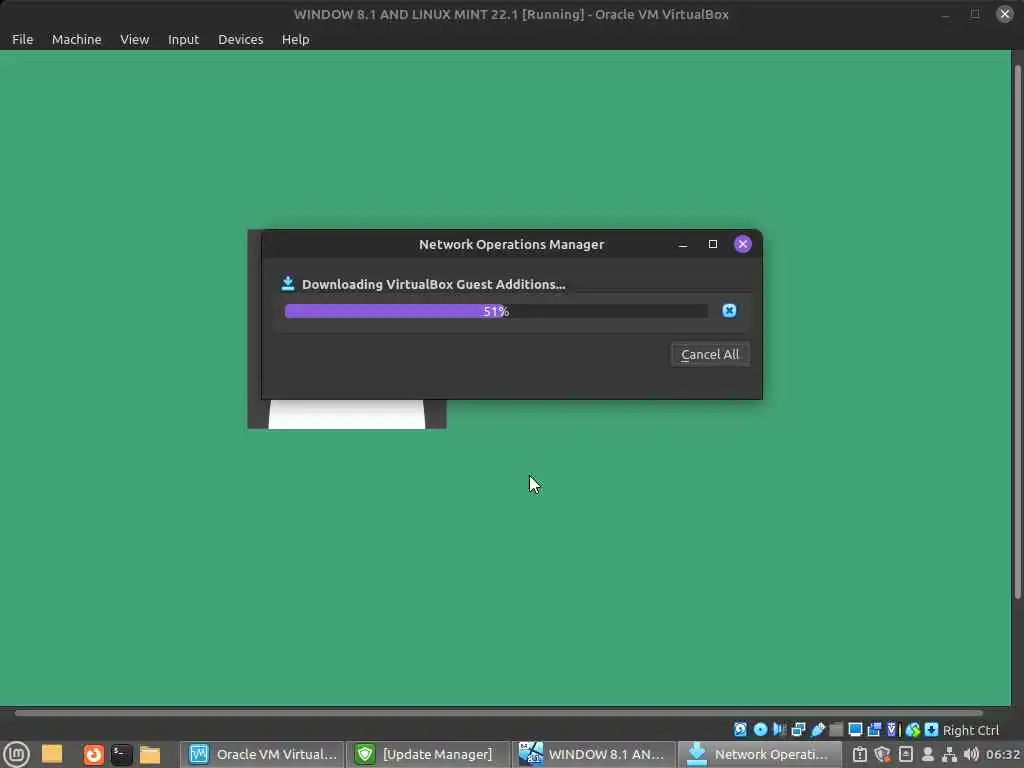Click the keyboard capture arrow icon
This screenshot has width=1024, height=768.
pos(932,729)
